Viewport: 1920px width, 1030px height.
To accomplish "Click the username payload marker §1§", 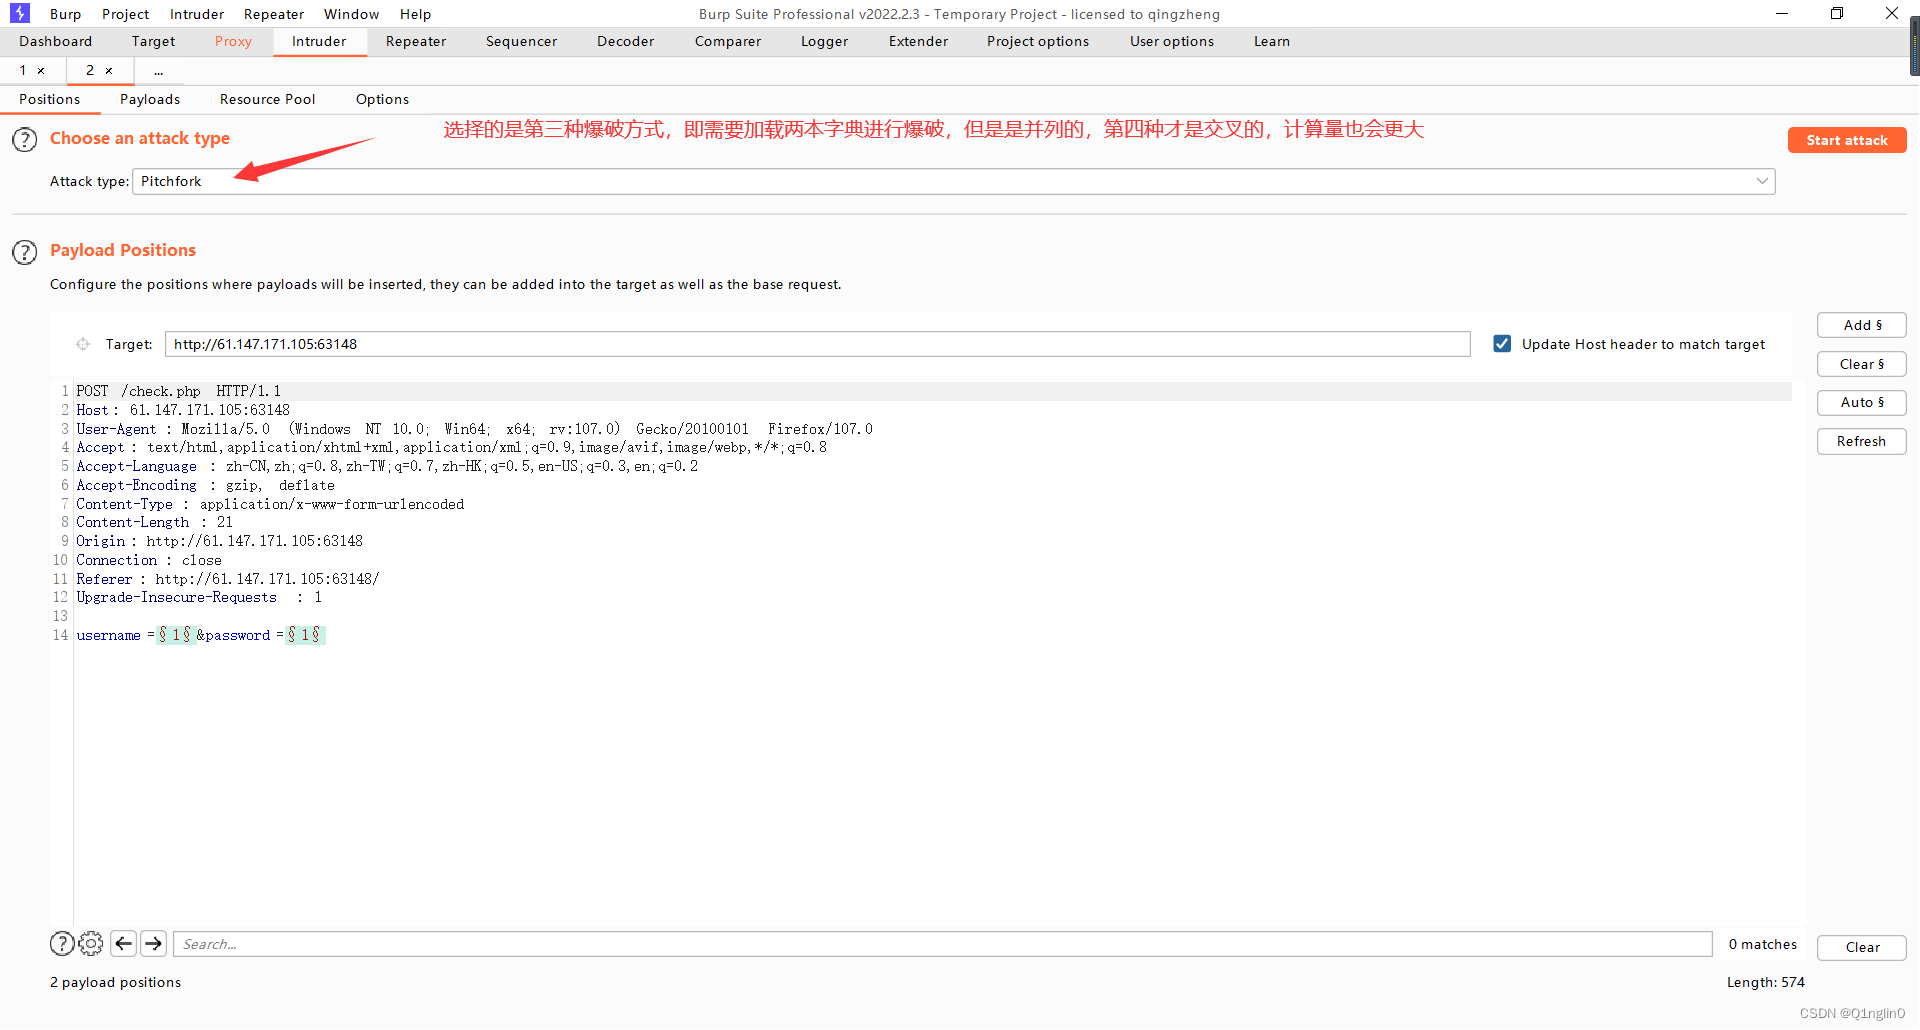I will pyautogui.click(x=175, y=635).
